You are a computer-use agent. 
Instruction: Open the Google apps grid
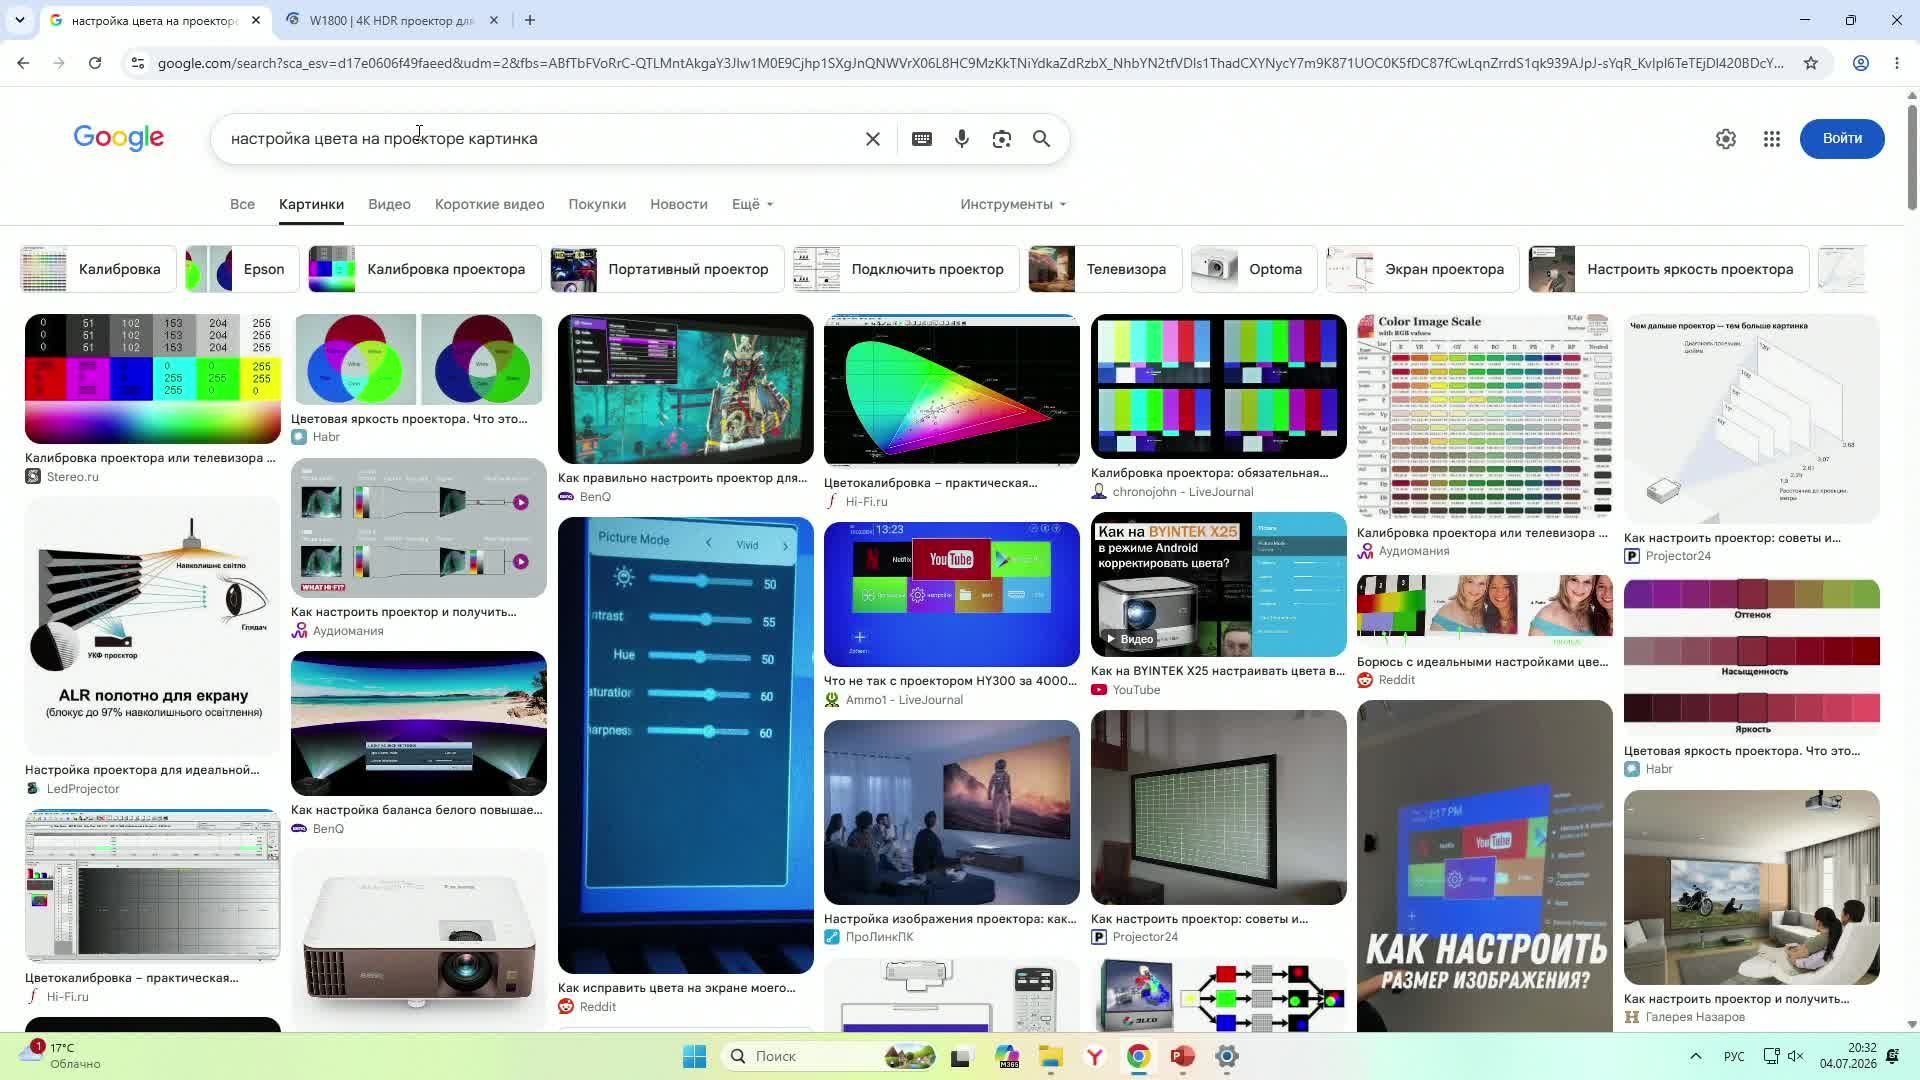point(1772,139)
